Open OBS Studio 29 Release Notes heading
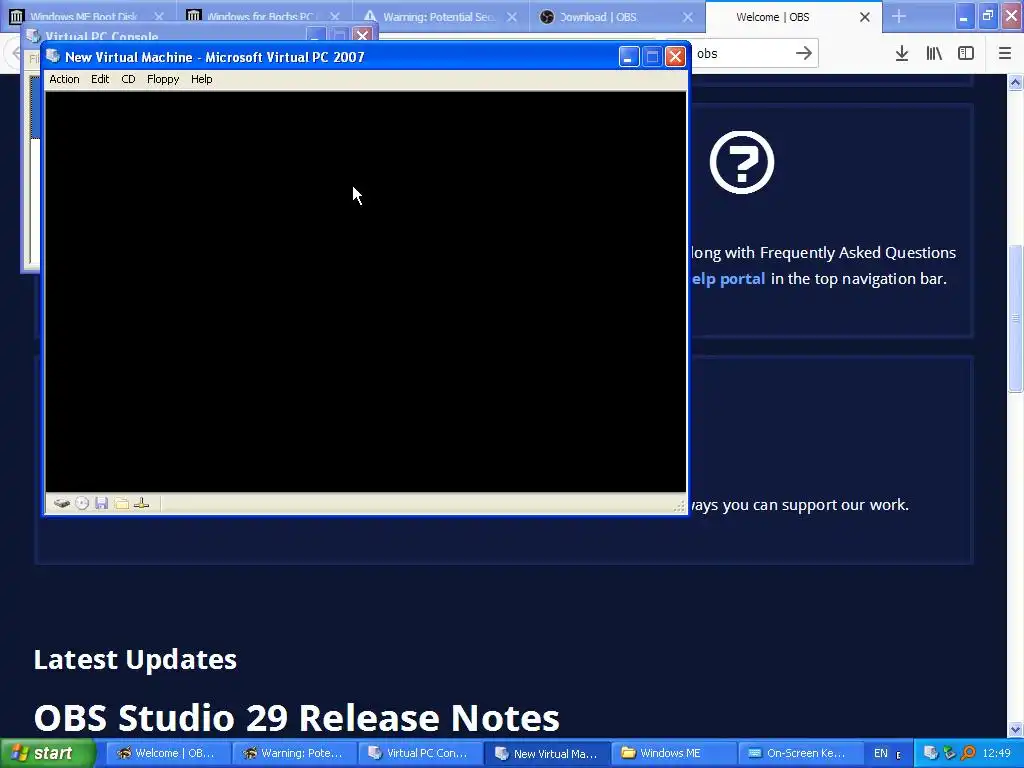 tap(296, 718)
